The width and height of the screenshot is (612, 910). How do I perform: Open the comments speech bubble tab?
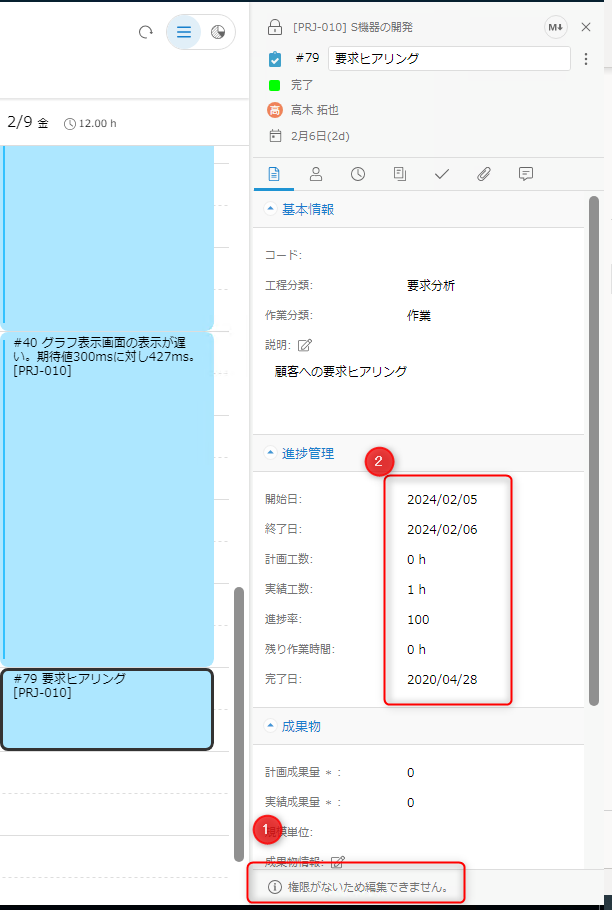point(526,174)
